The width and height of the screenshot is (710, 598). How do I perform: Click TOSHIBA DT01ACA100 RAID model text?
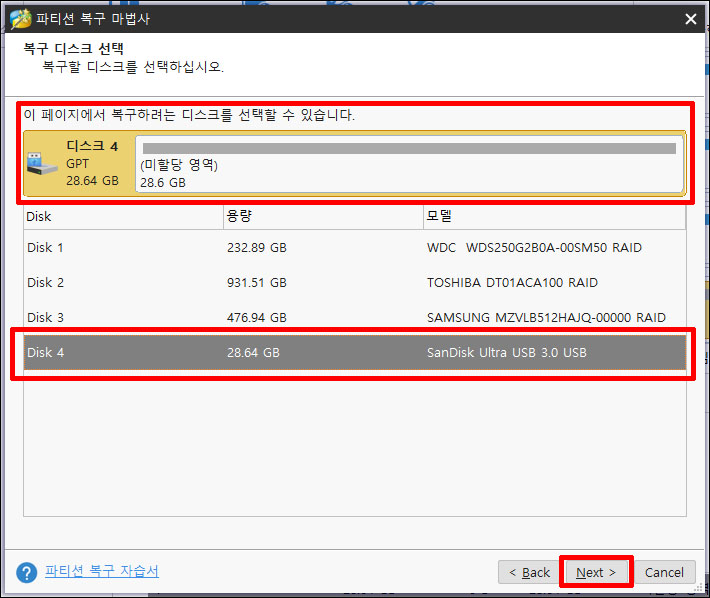(x=512, y=282)
